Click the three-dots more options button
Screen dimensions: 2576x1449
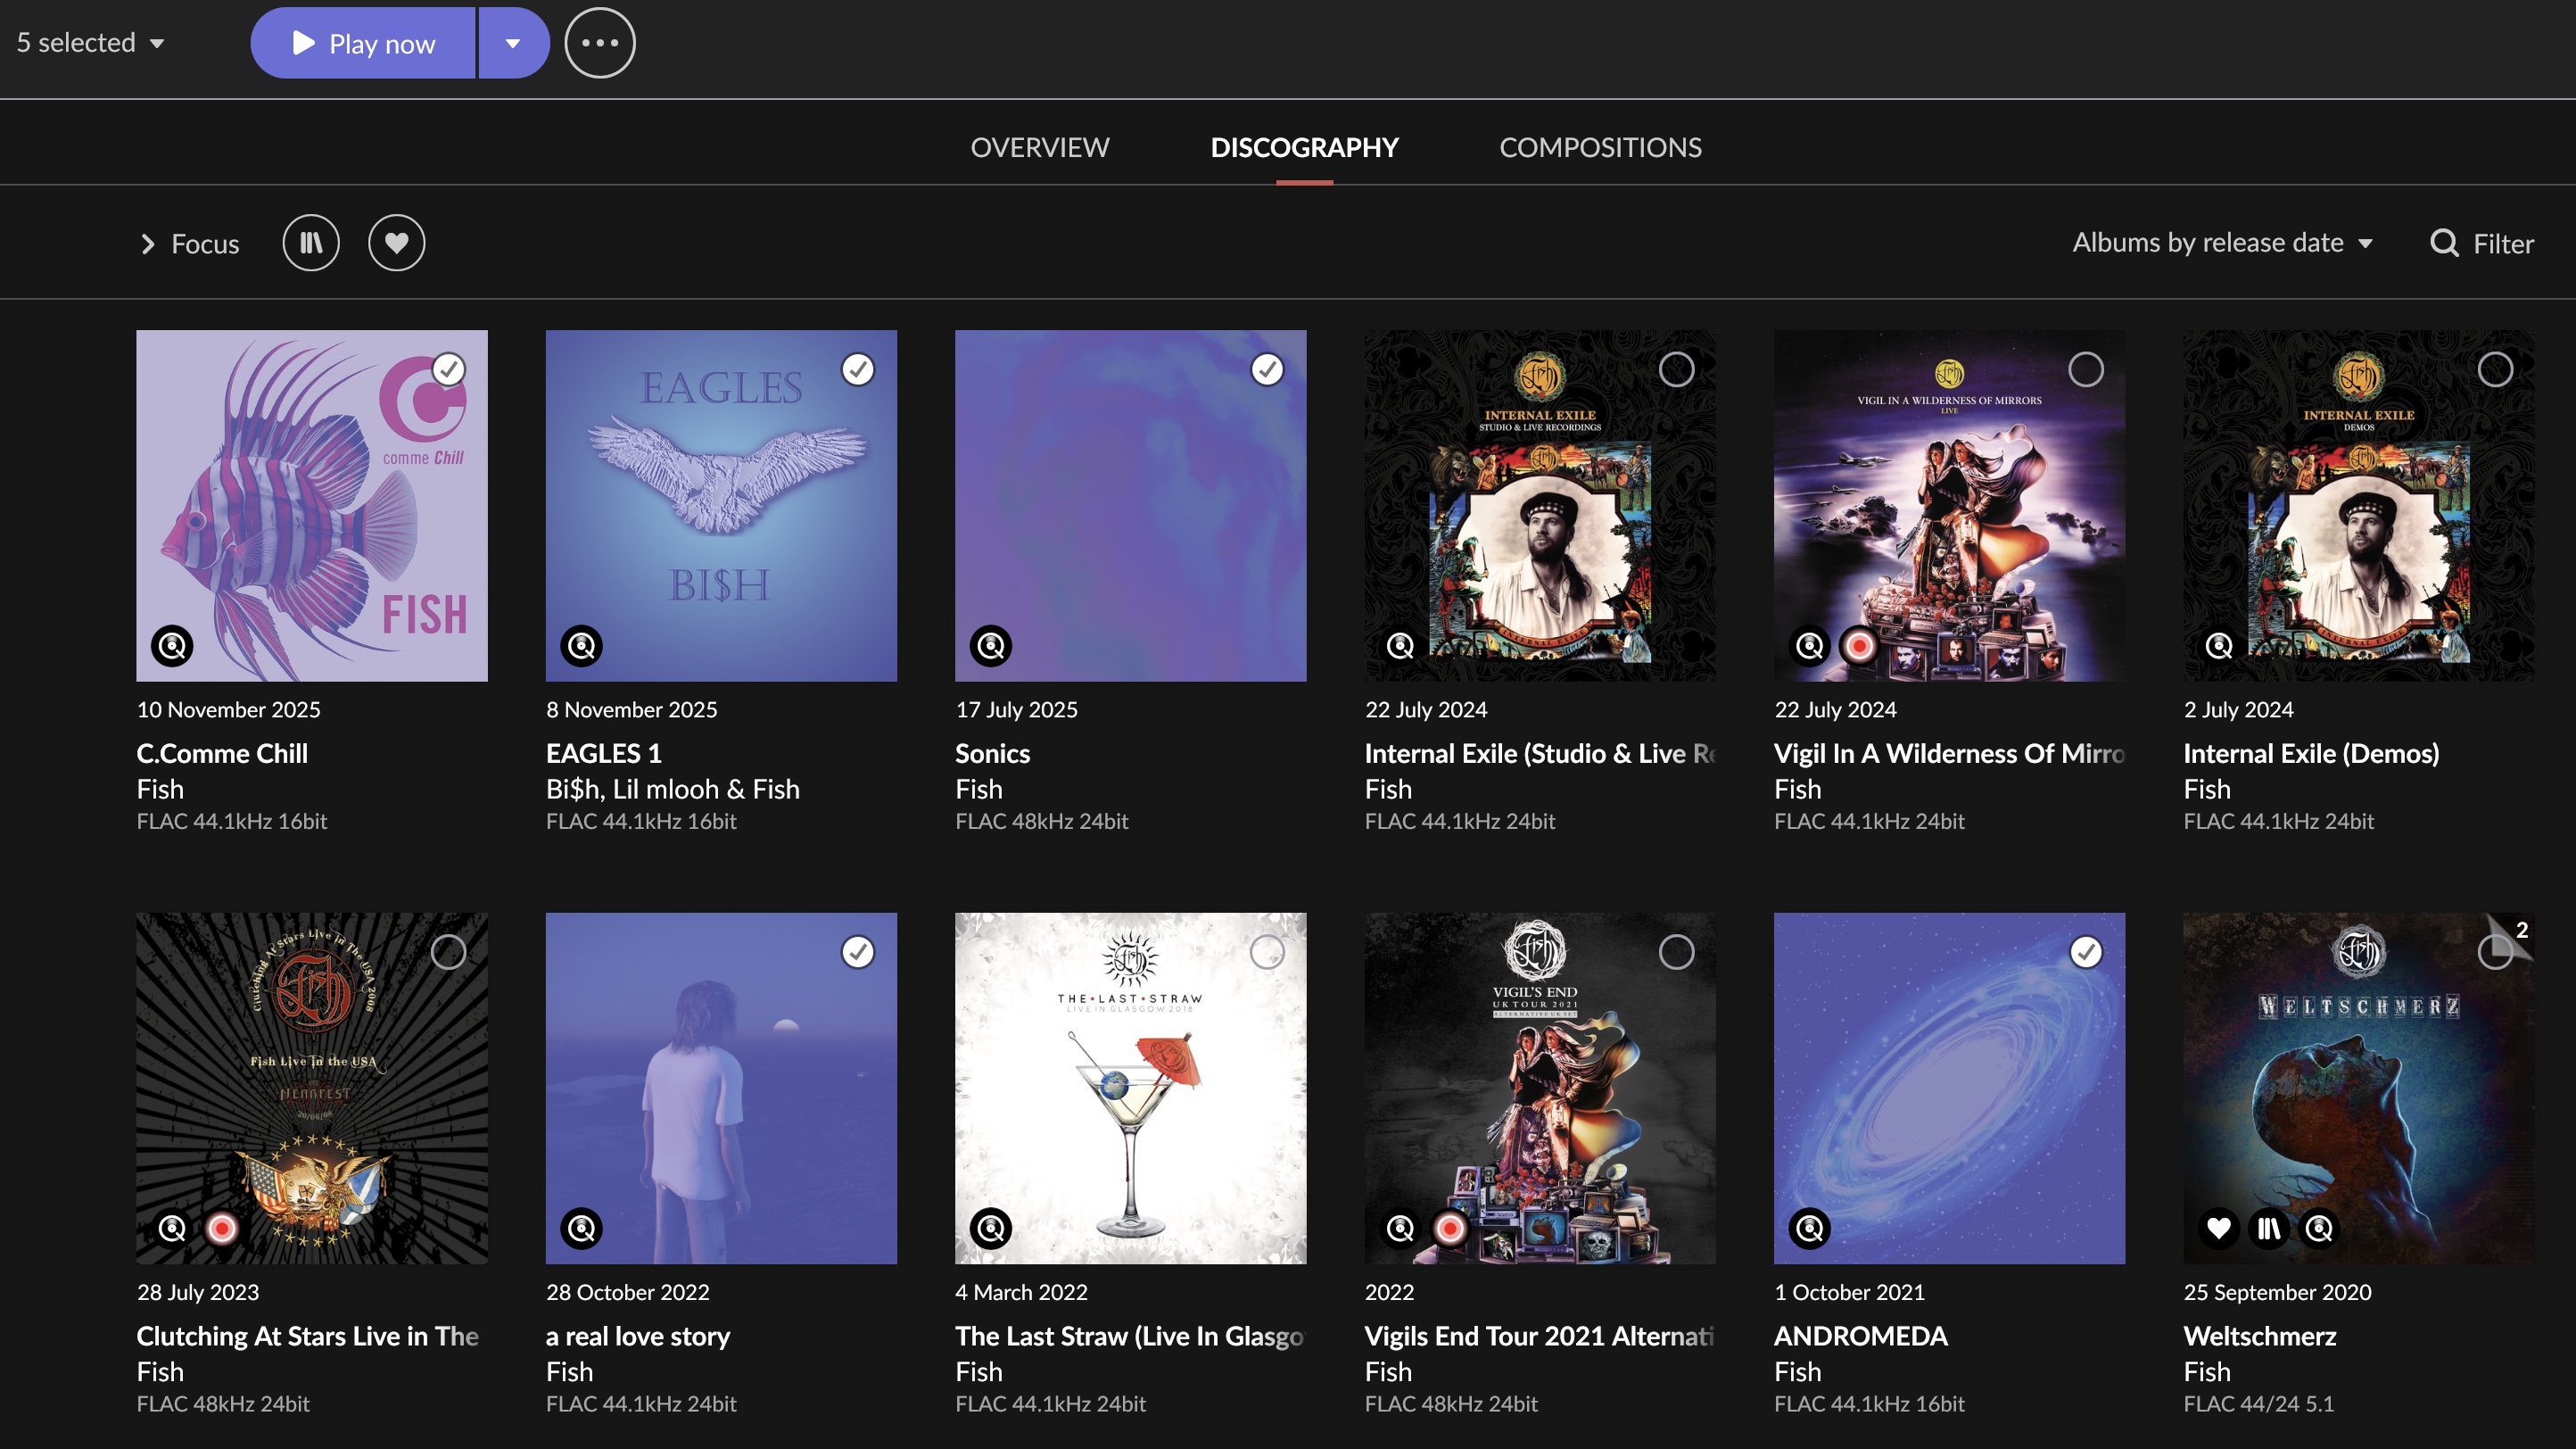(x=599, y=43)
